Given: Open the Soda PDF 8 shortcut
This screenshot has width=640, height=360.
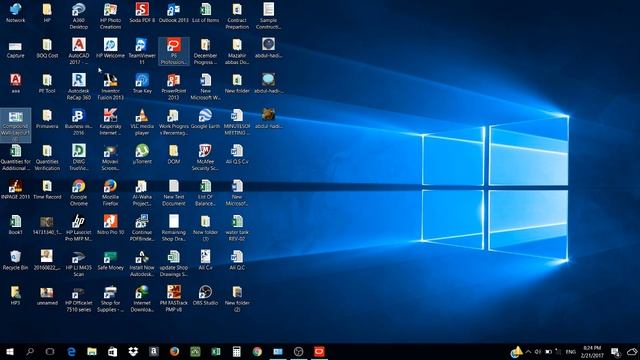Looking at the screenshot, I should [x=142, y=13].
